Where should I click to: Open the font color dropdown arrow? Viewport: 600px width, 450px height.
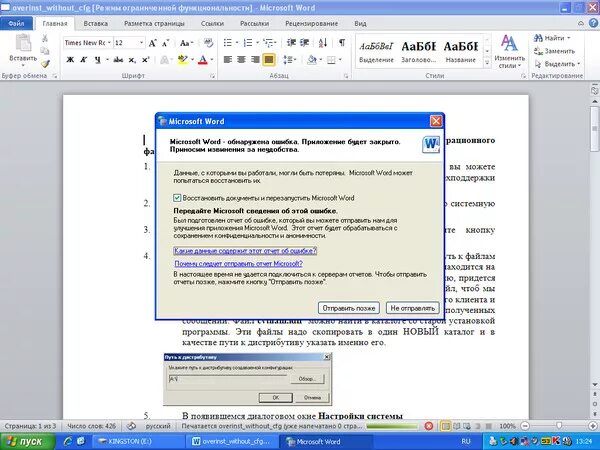pyautogui.click(x=212, y=60)
